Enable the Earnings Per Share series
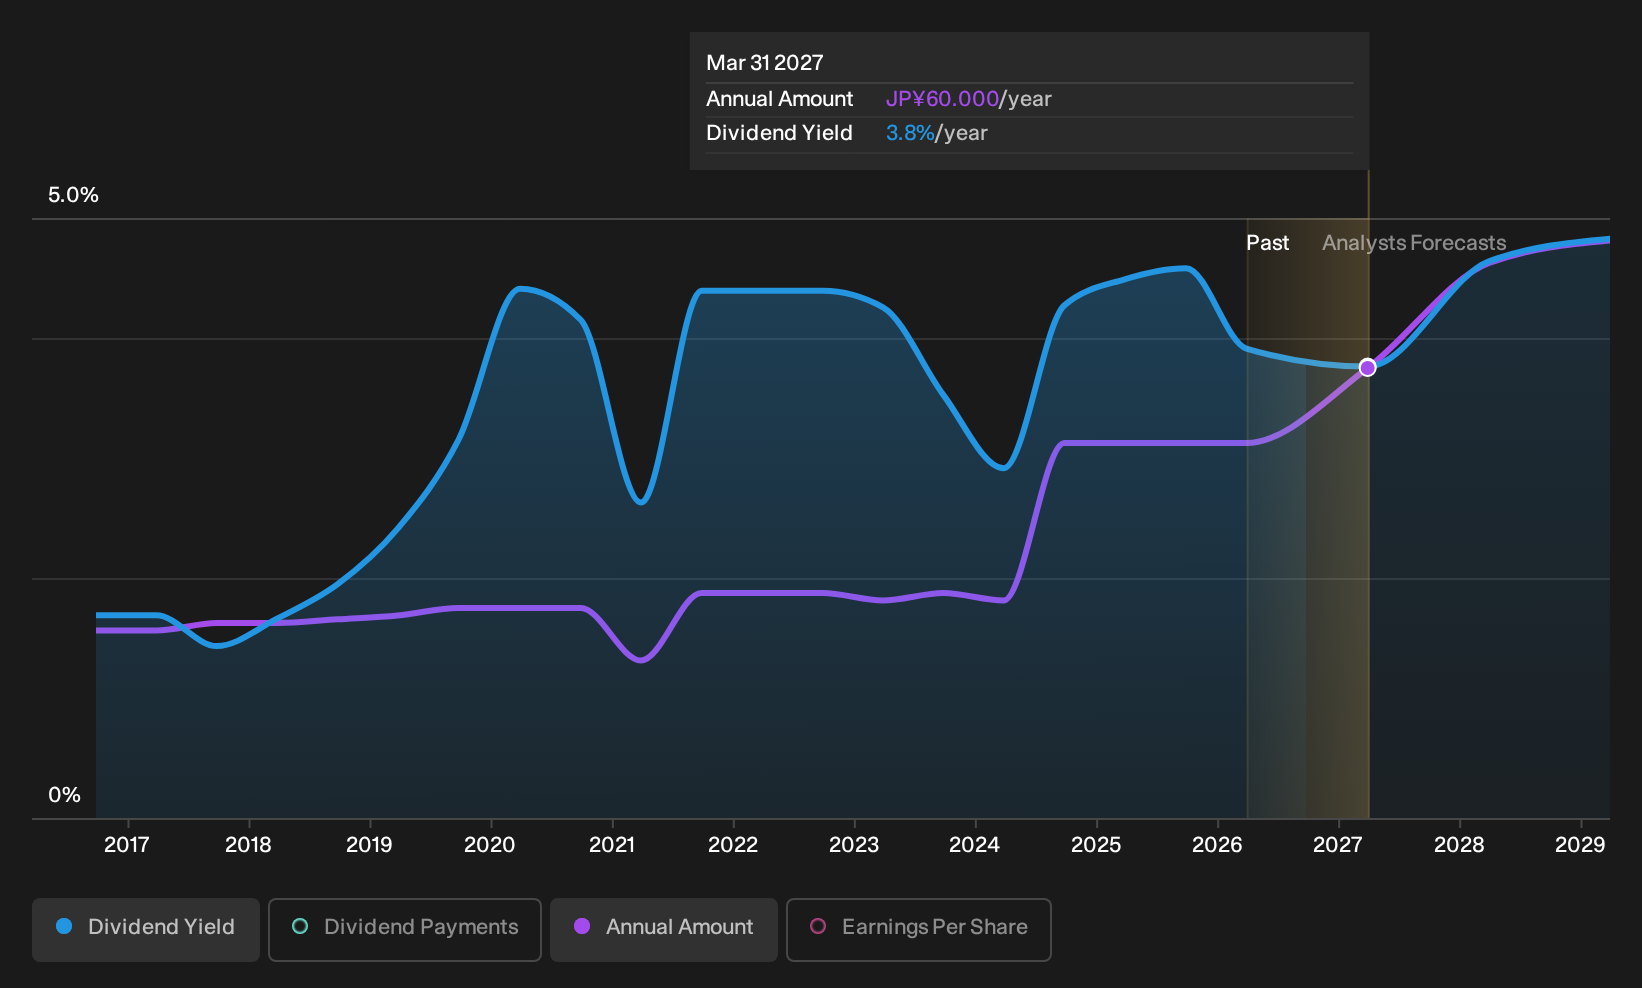 point(919,929)
